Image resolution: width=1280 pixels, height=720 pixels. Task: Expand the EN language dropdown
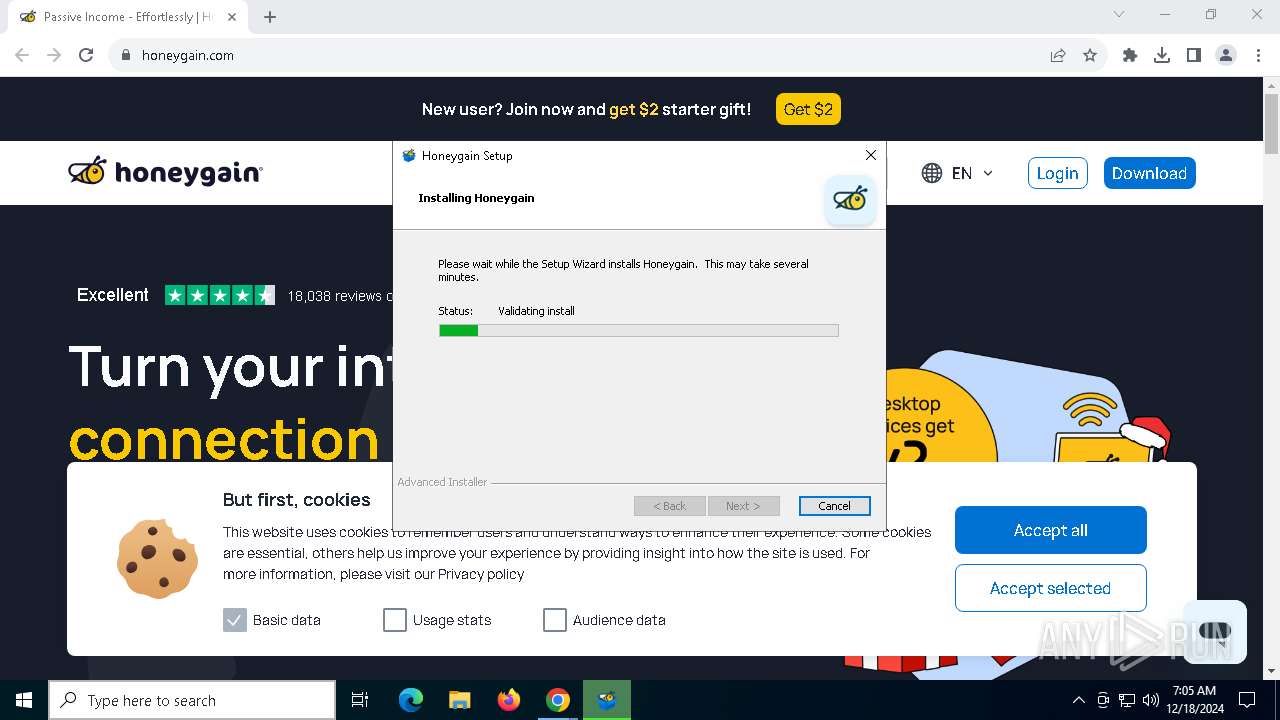point(973,173)
